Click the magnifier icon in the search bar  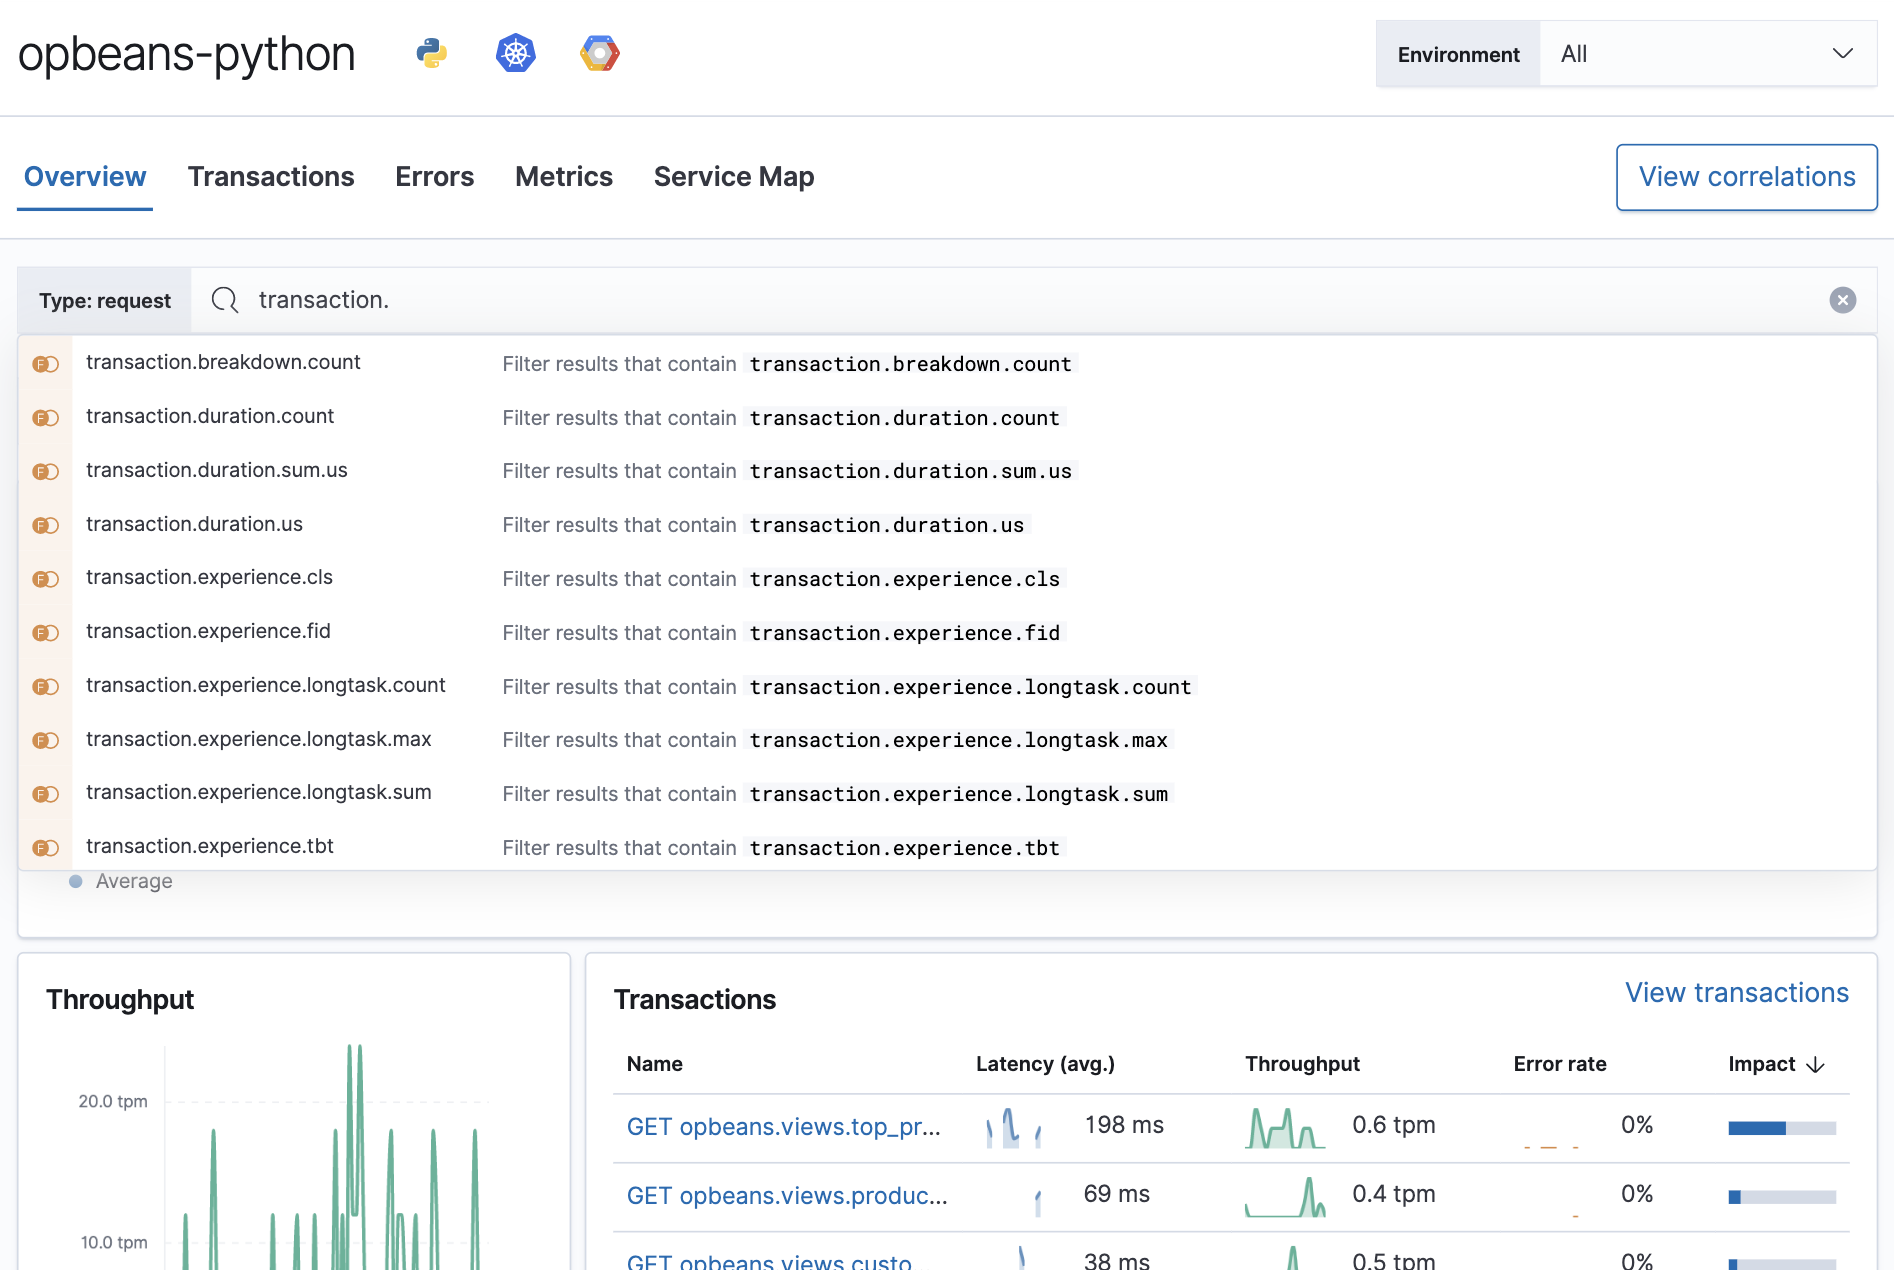coord(223,300)
